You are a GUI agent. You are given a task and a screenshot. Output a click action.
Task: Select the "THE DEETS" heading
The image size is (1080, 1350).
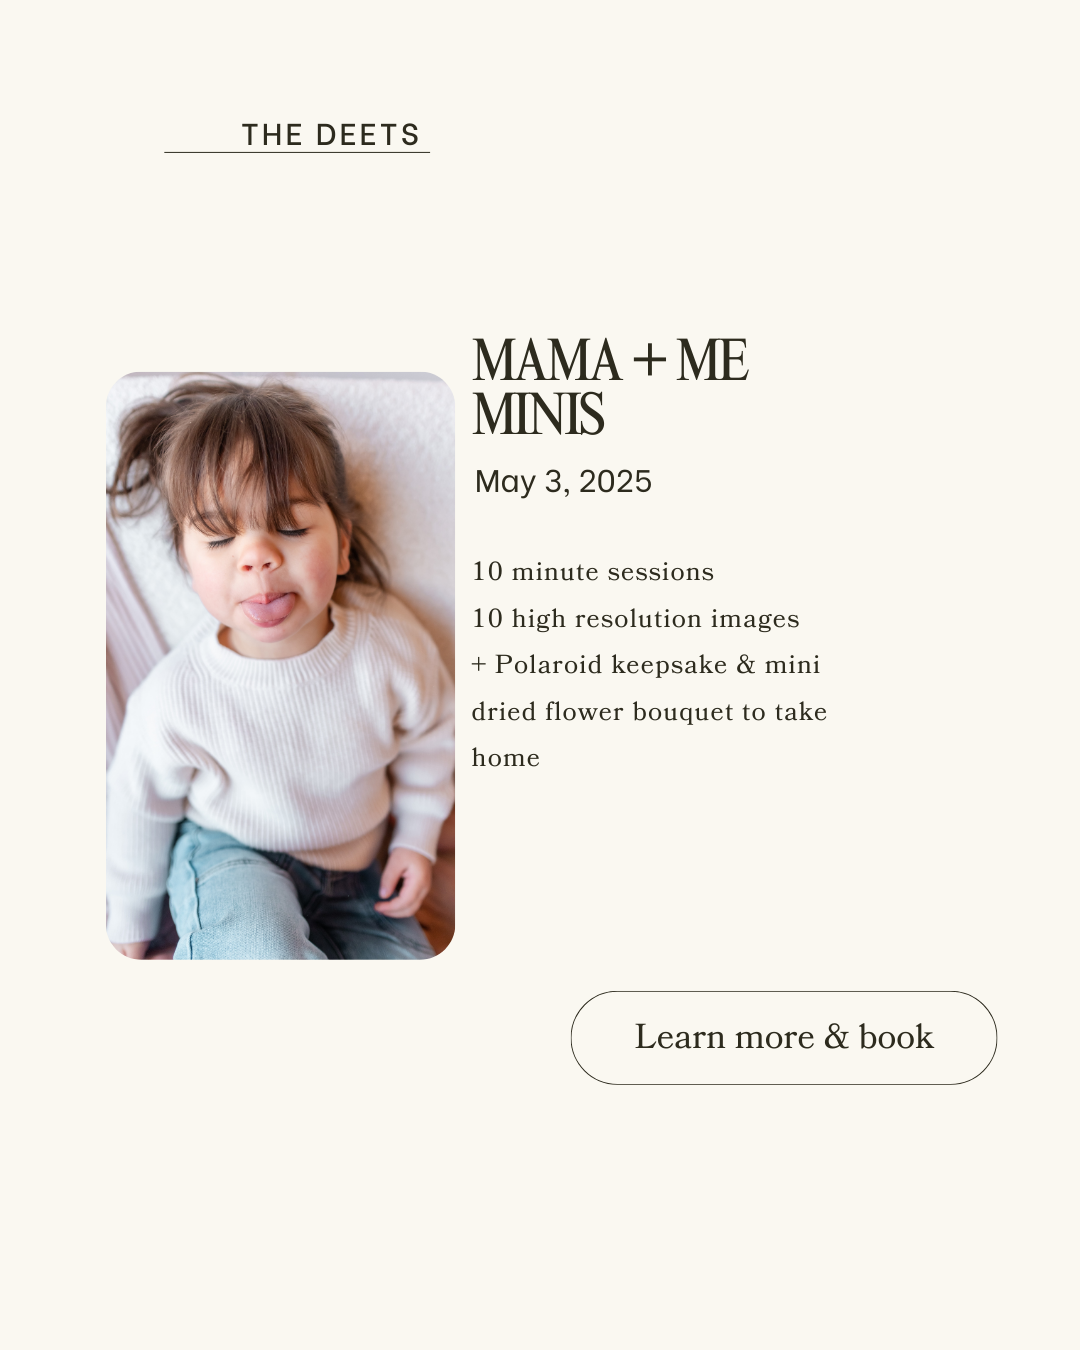click(330, 135)
